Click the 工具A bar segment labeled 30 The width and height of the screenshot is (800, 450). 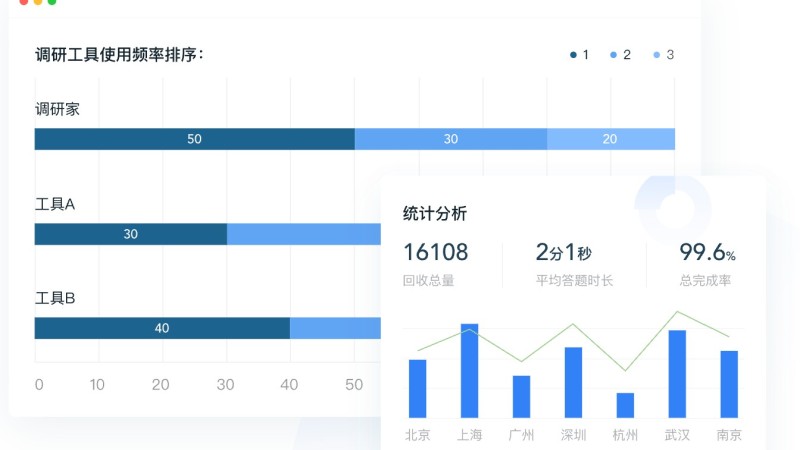(131, 234)
